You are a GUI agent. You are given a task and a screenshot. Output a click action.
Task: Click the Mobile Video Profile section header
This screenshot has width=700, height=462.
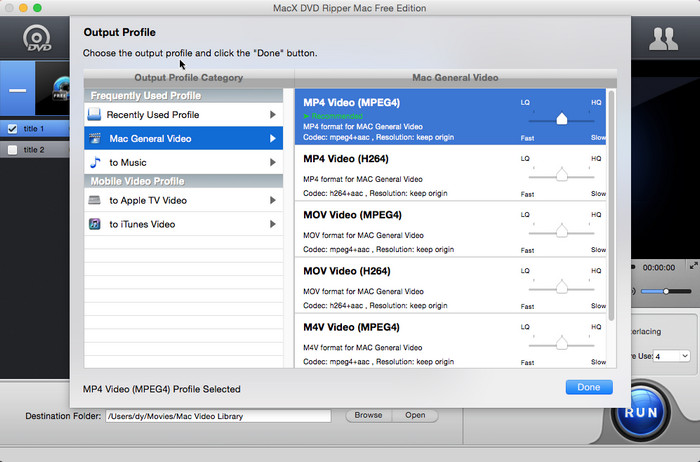click(183, 181)
